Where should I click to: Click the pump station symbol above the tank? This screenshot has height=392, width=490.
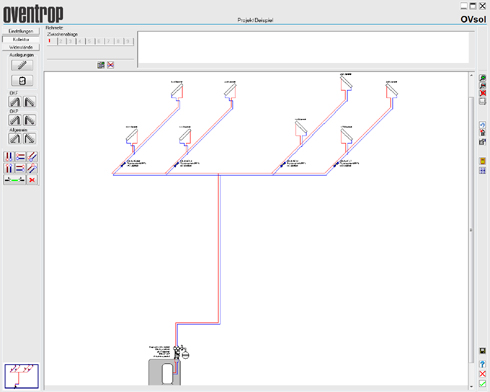(178, 352)
